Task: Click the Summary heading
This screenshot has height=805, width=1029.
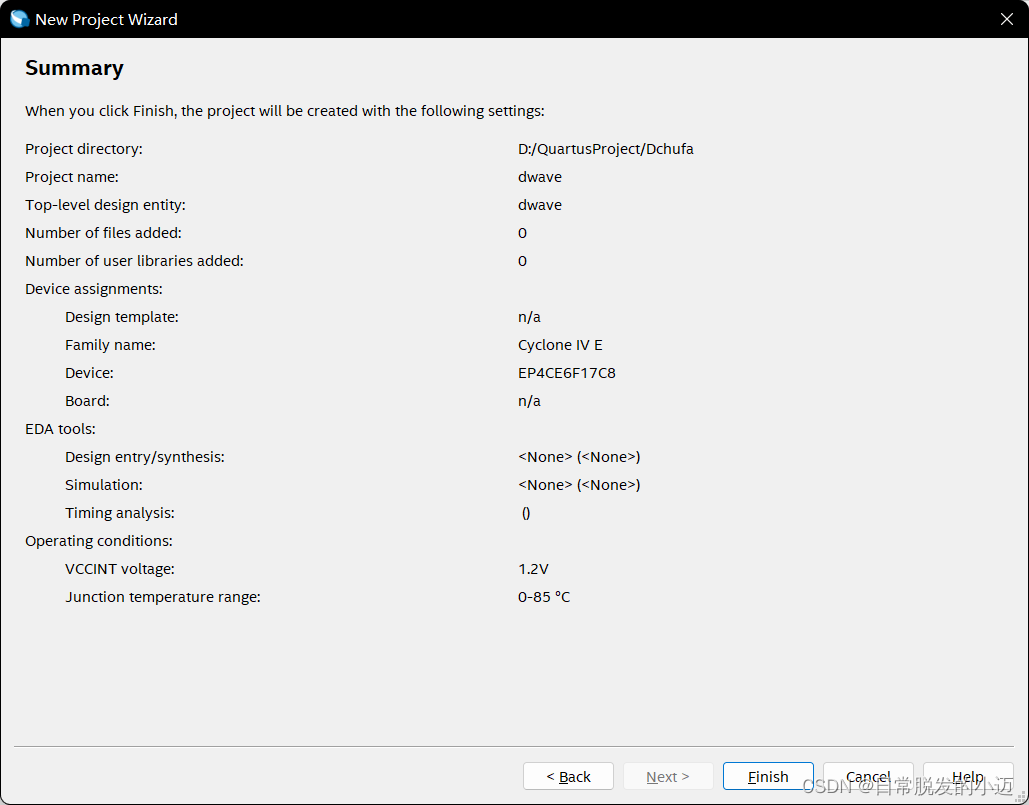Action: (74, 68)
